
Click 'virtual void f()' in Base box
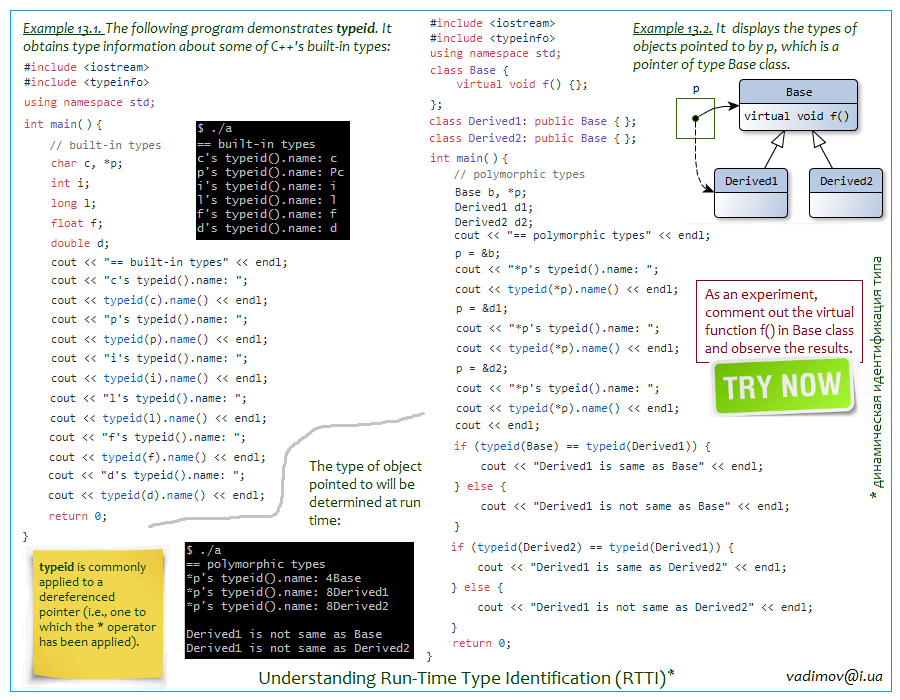(796, 116)
